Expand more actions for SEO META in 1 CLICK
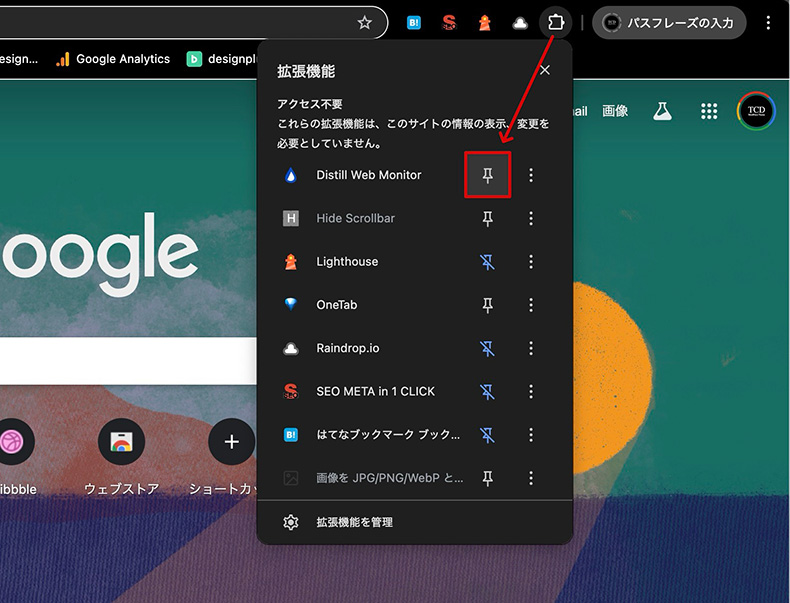This screenshot has width=790, height=603. (x=531, y=392)
